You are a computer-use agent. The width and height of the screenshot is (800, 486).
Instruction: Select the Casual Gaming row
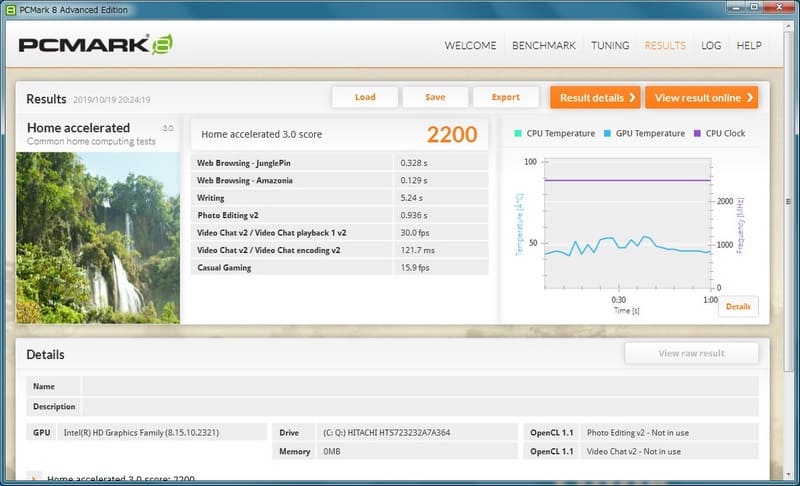(x=339, y=267)
